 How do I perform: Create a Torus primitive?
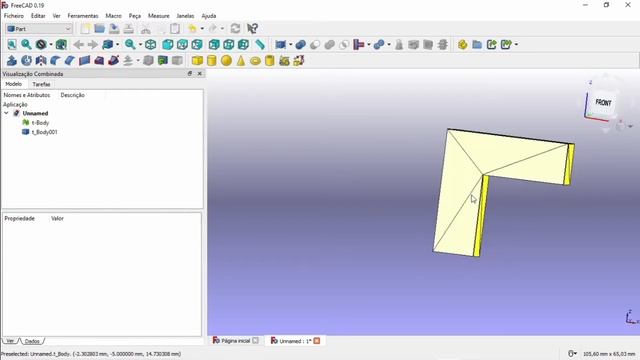pyautogui.click(x=256, y=61)
